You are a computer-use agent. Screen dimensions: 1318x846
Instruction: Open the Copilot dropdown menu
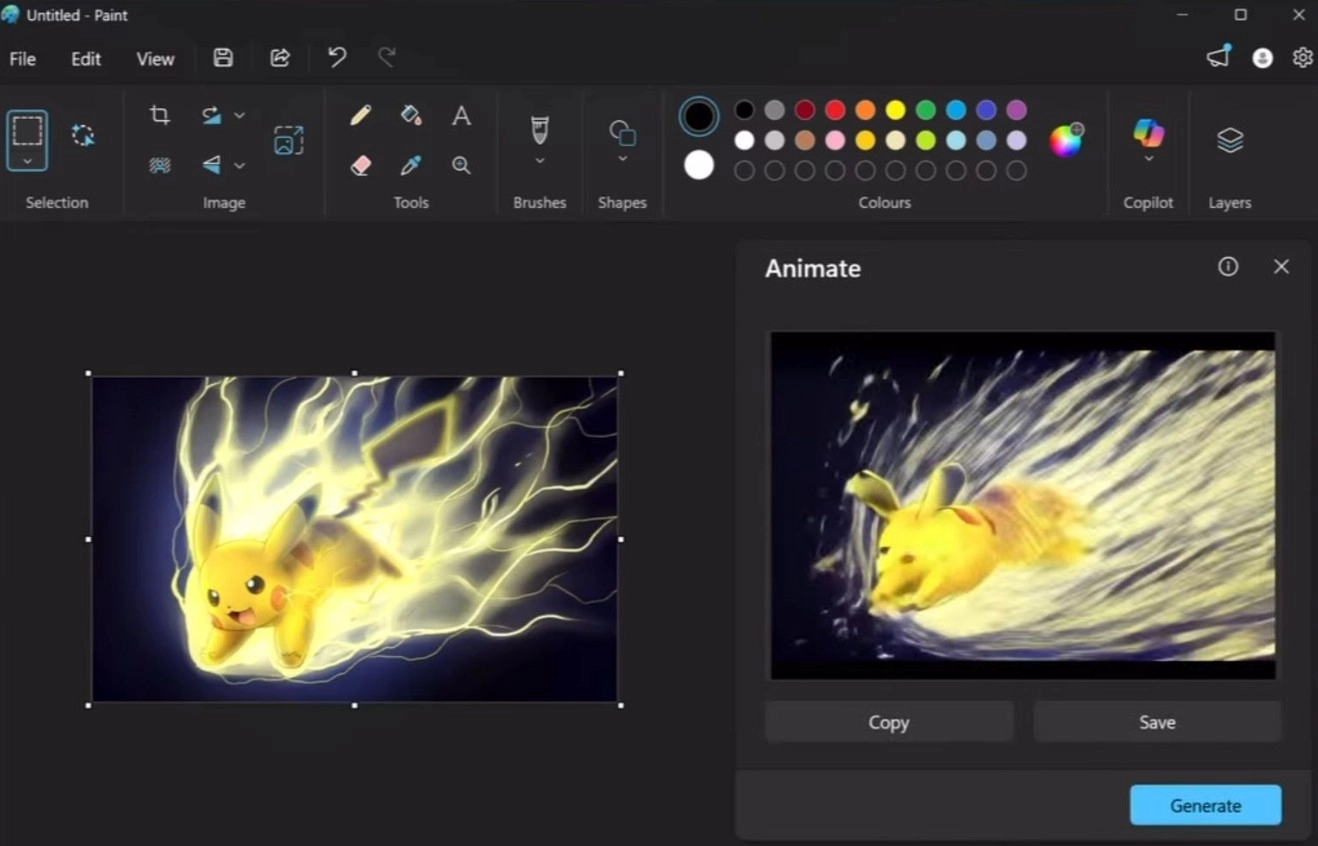click(x=1148, y=159)
